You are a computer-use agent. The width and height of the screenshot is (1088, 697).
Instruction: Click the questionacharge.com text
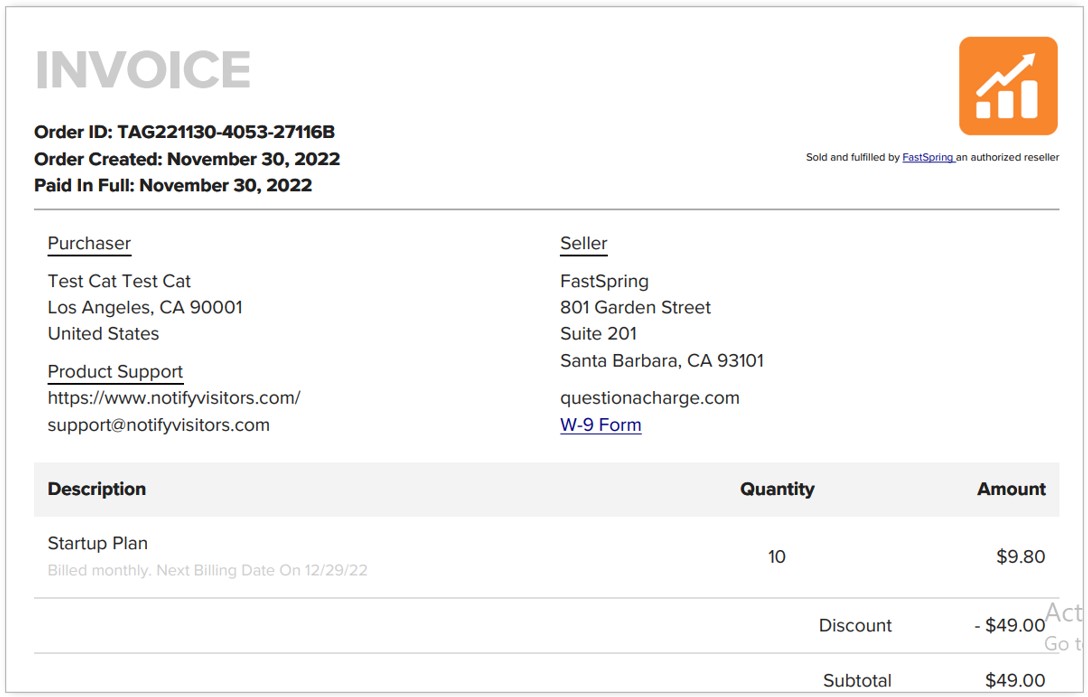tap(650, 398)
